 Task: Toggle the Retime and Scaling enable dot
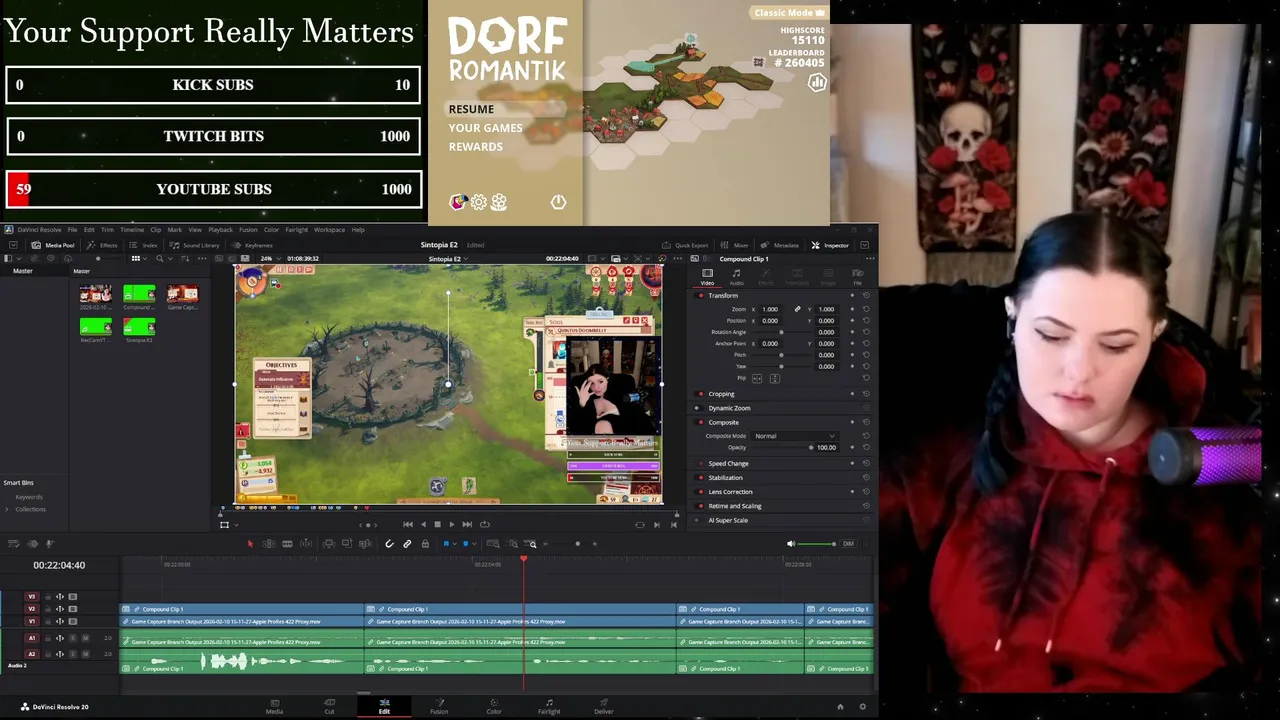pyautogui.click(x=700, y=506)
